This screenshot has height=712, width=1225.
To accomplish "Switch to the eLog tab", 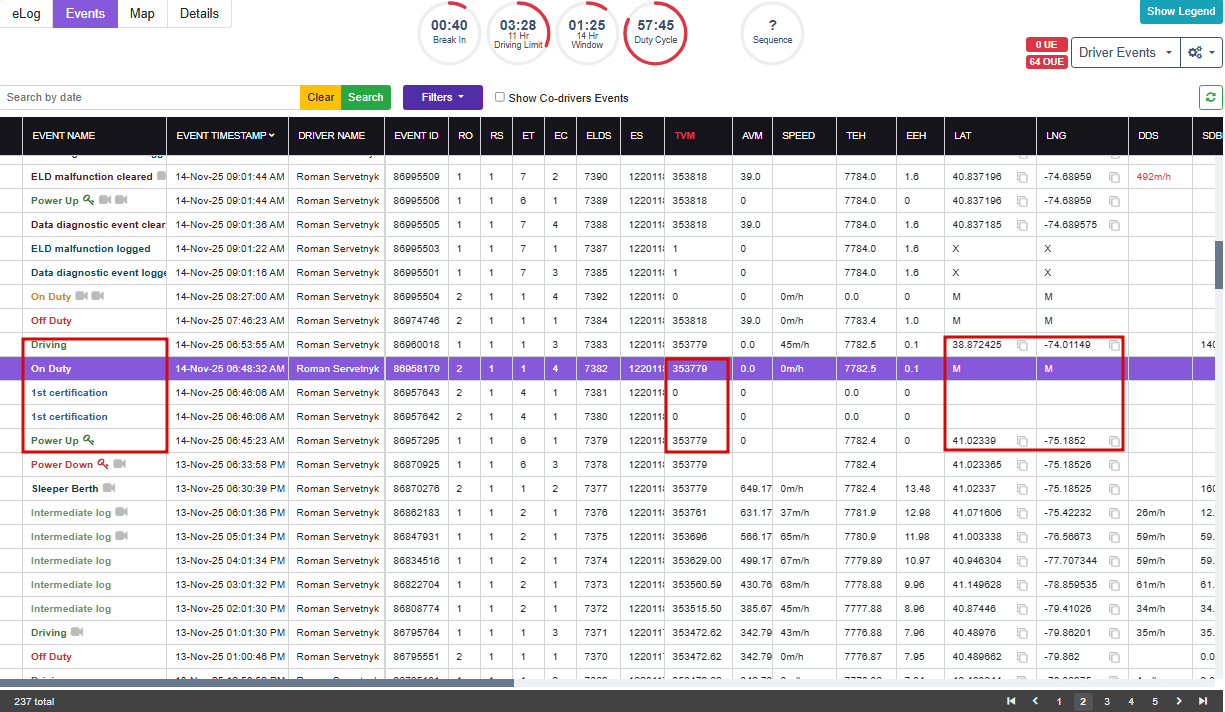I will click(x=26, y=14).
